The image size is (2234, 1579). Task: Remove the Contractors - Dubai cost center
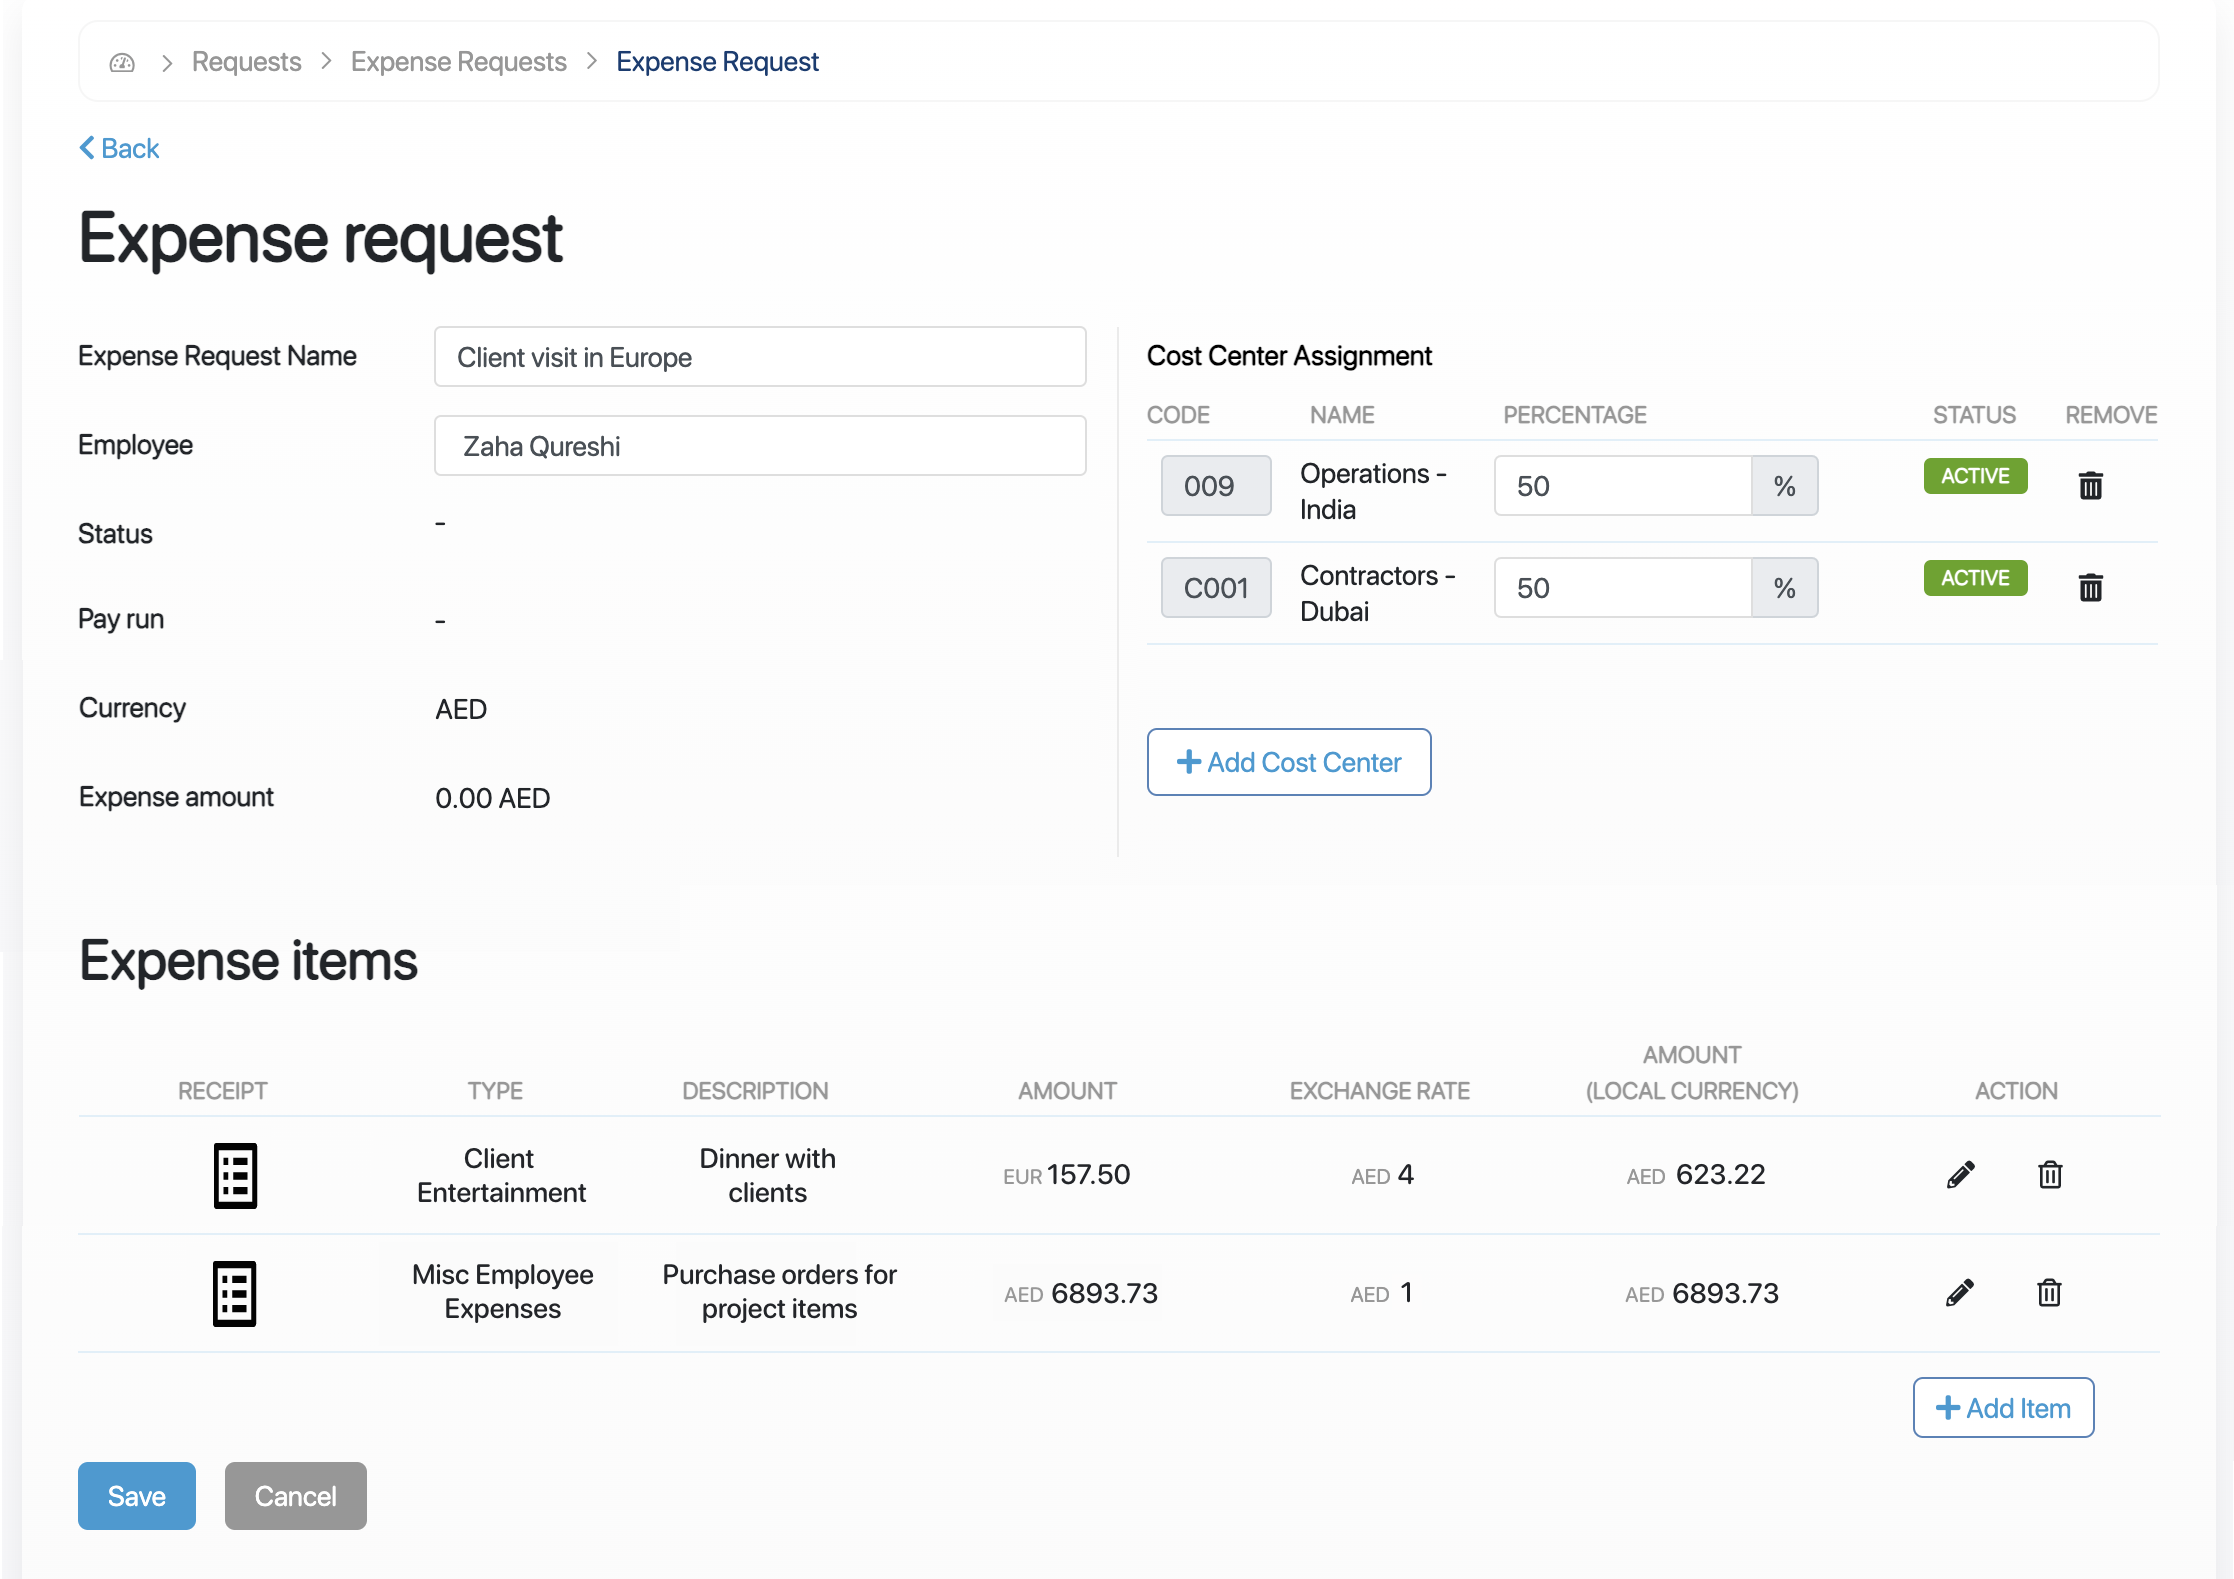[x=2090, y=588]
